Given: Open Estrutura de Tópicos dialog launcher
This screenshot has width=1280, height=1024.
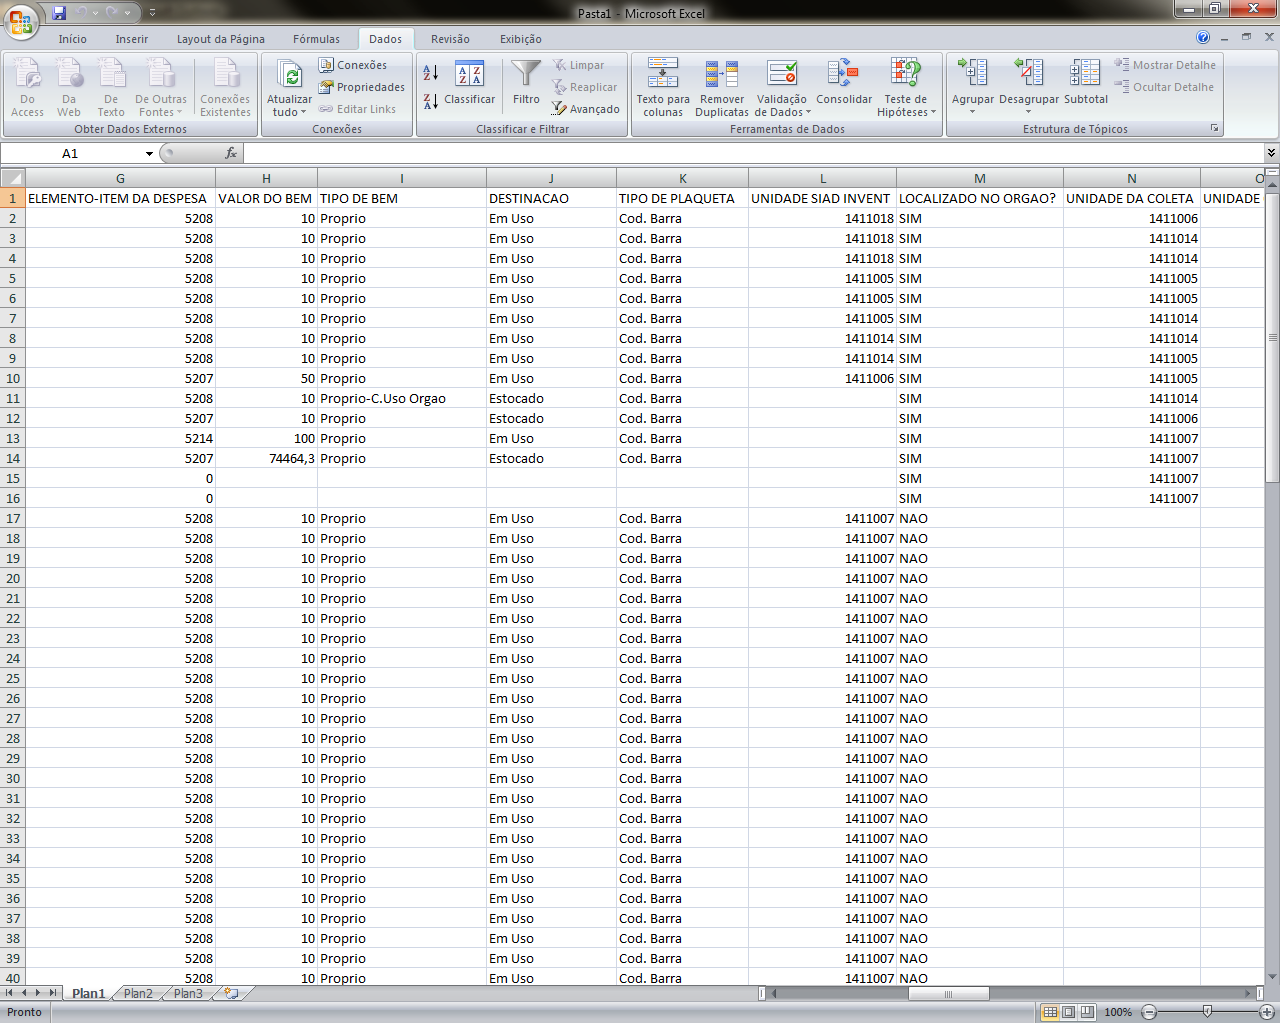Looking at the screenshot, I should click(x=1215, y=129).
